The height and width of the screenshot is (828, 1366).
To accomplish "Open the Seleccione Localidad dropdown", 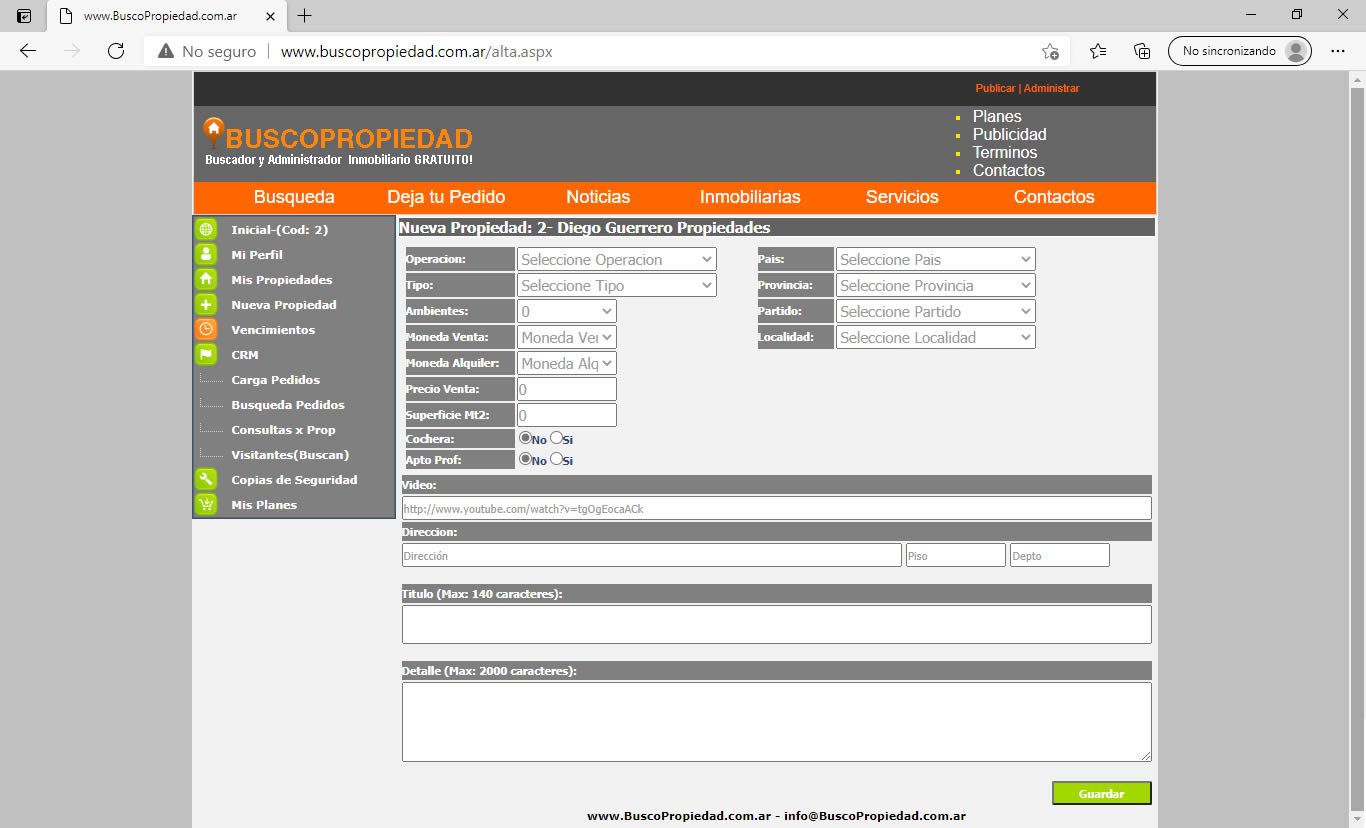I will 936,337.
